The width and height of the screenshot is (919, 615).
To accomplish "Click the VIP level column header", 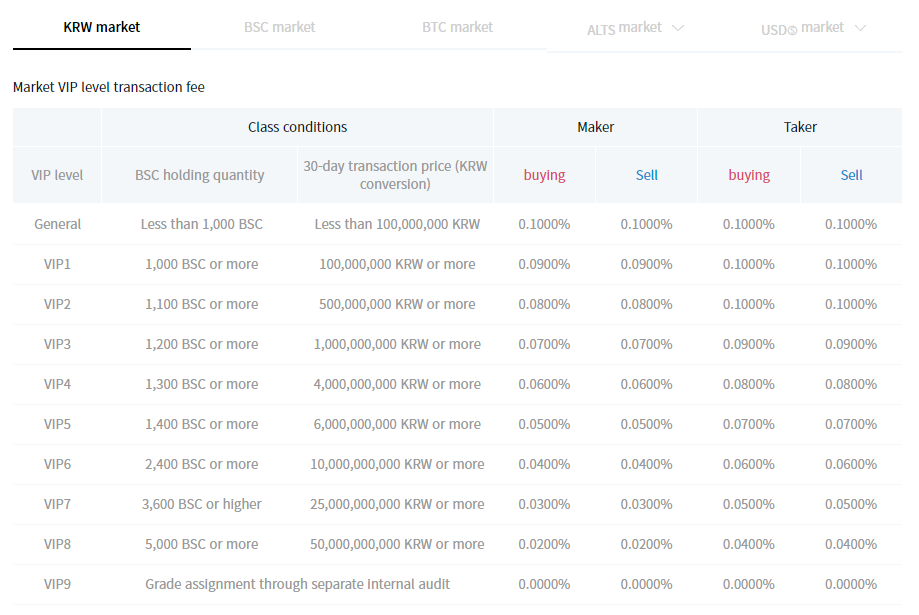I will (x=57, y=175).
